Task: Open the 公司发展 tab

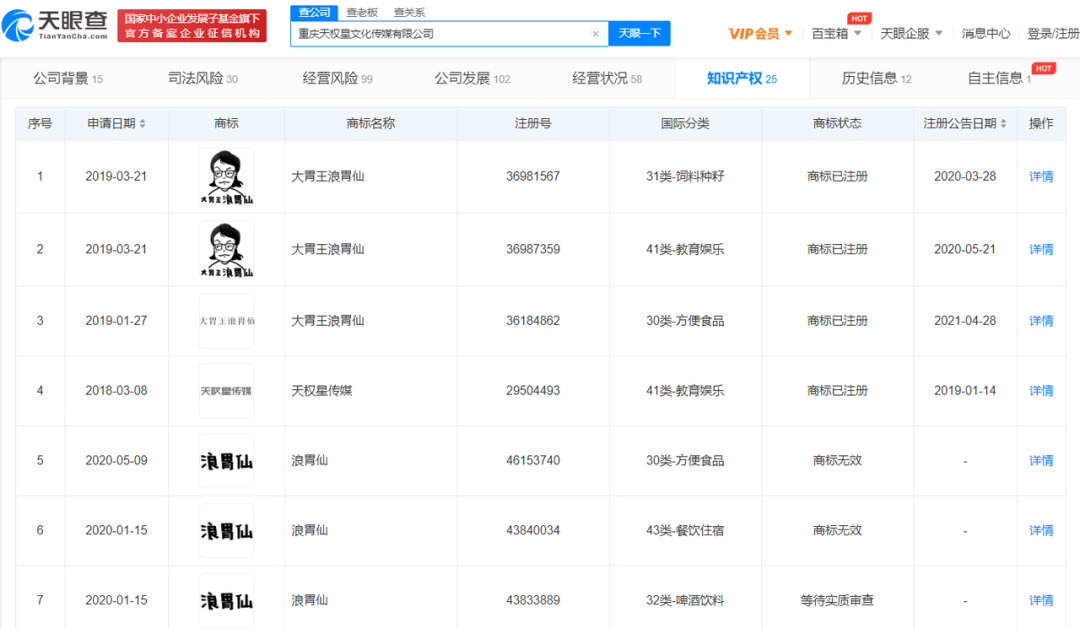Action: [472, 79]
